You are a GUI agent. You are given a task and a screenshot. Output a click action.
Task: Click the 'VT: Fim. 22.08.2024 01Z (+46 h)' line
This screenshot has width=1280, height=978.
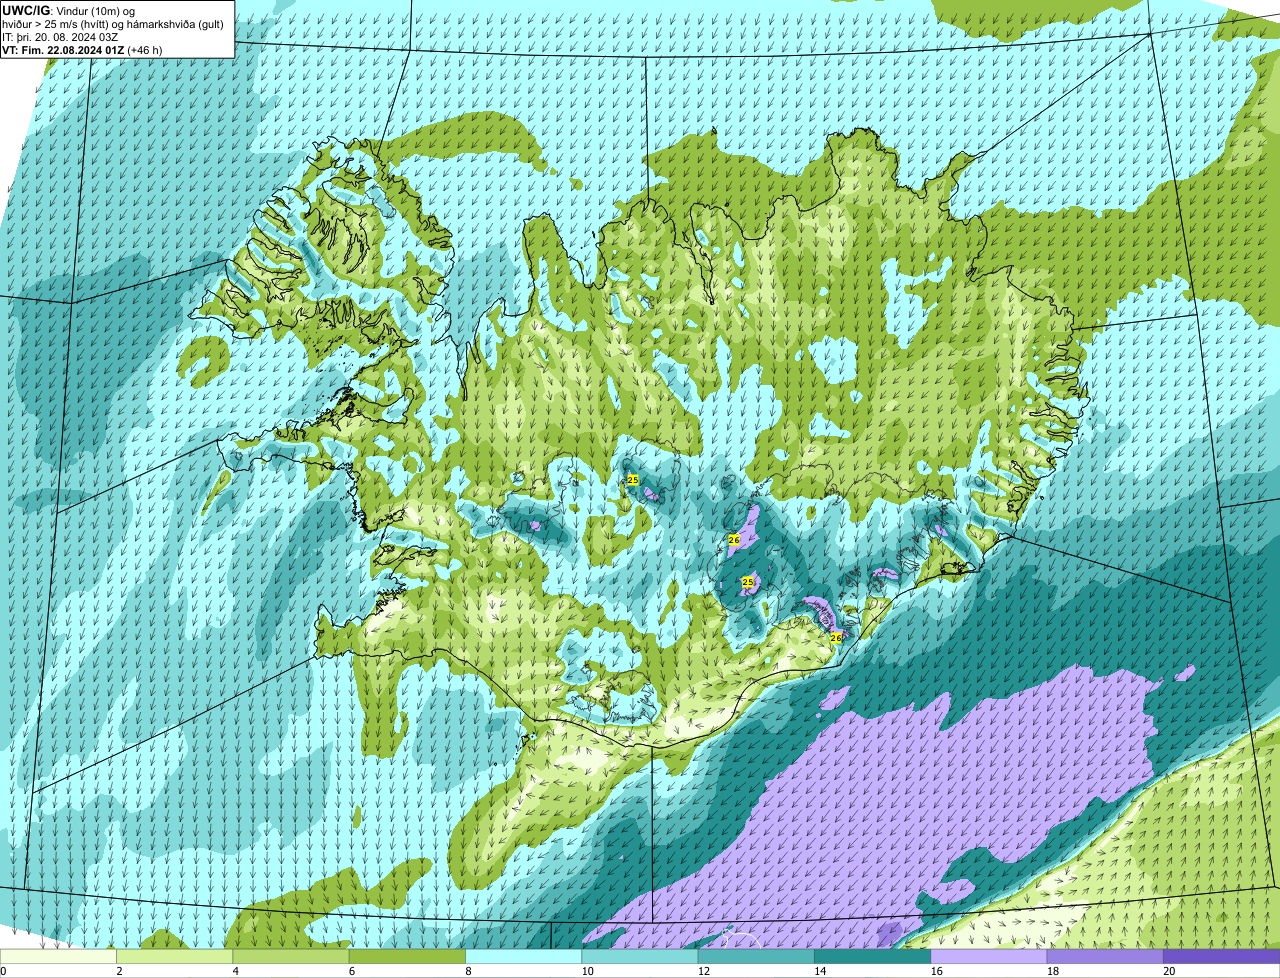point(82,49)
